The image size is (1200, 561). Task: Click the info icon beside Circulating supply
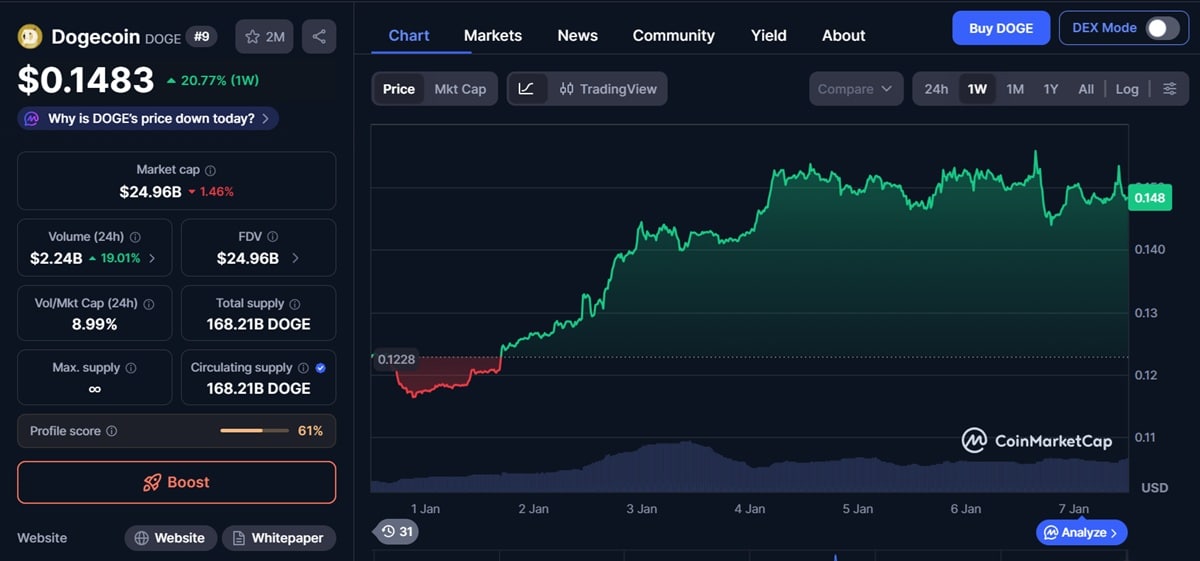[303, 368]
